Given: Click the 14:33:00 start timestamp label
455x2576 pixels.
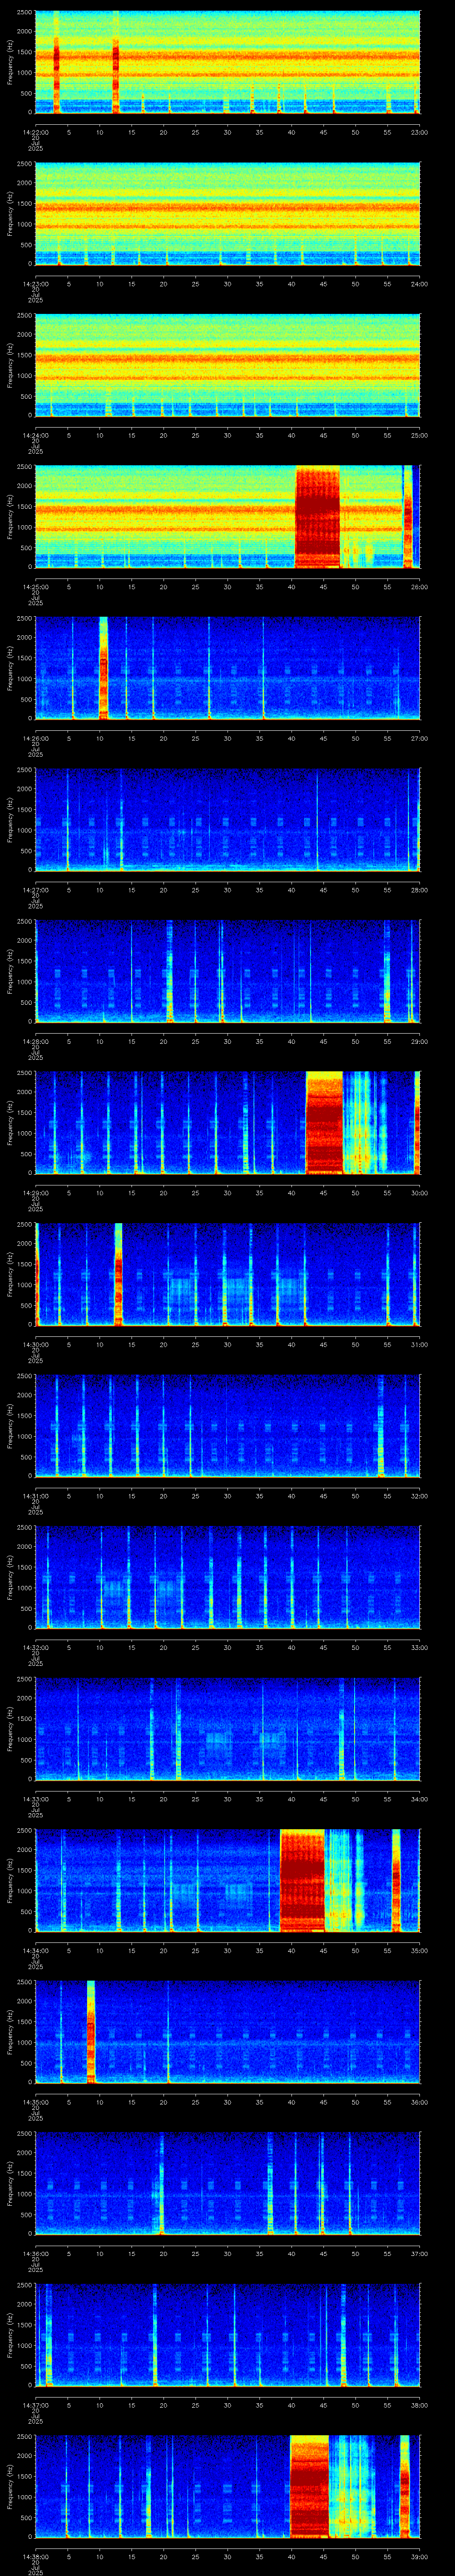Looking at the screenshot, I should (35, 1799).
